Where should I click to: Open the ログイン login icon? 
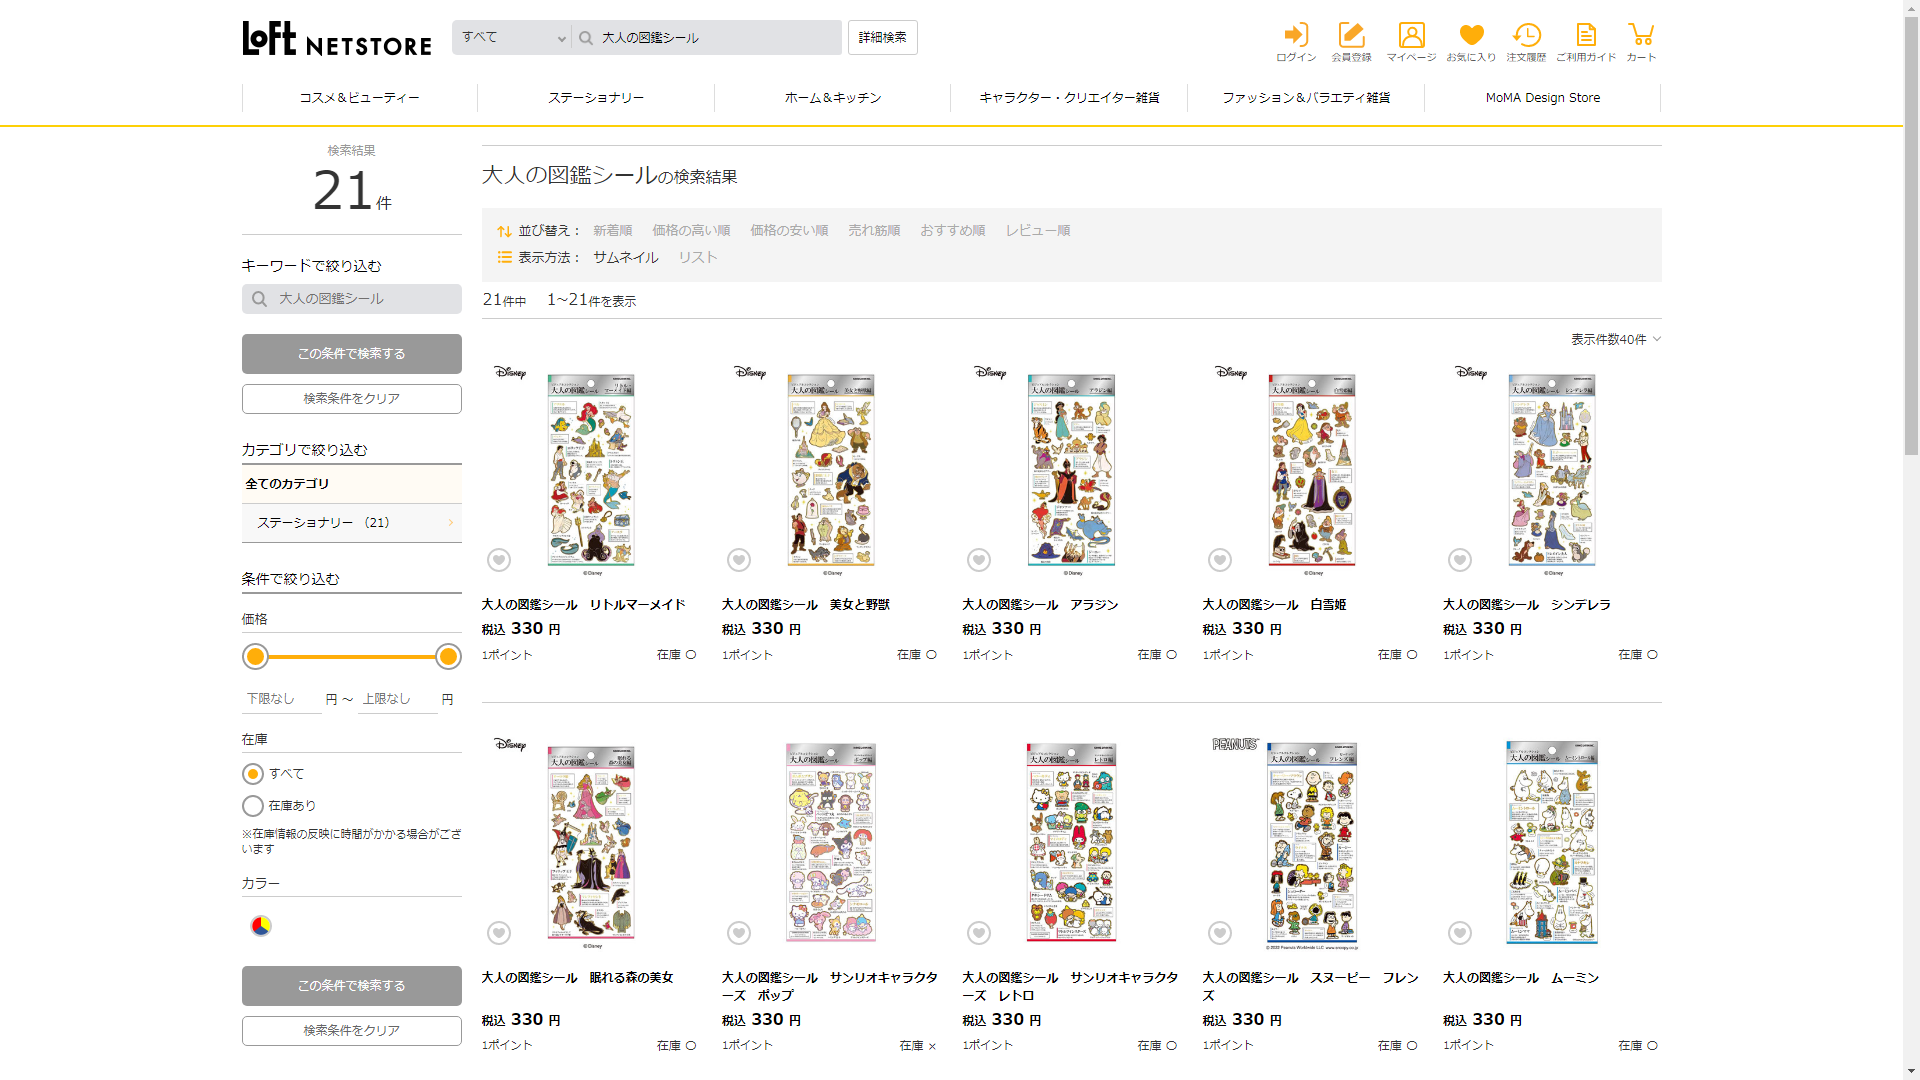(x=1296, y=43)
